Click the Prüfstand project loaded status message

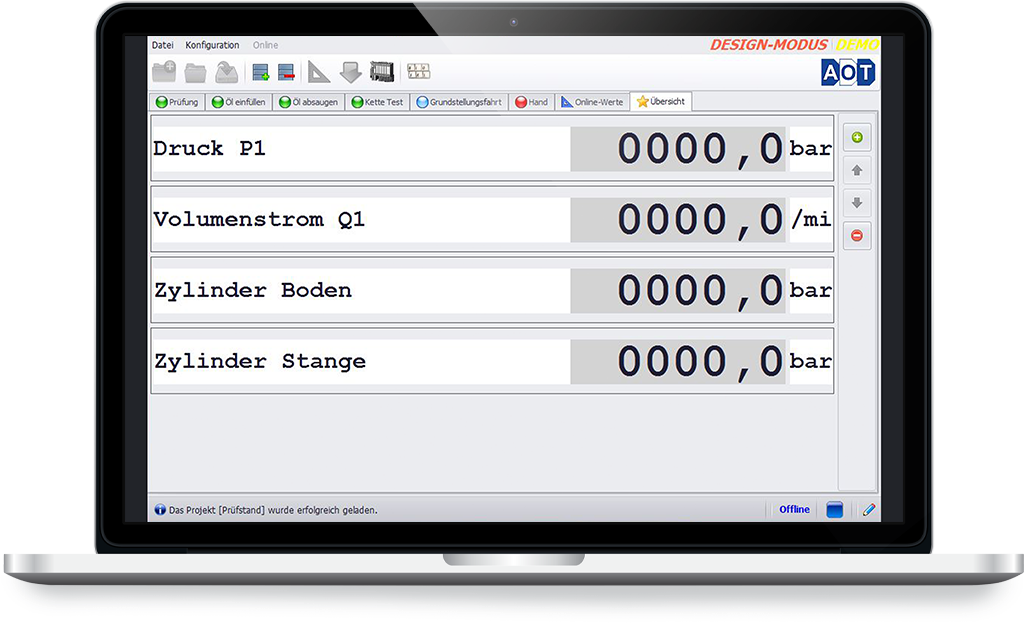coord(273,510)
